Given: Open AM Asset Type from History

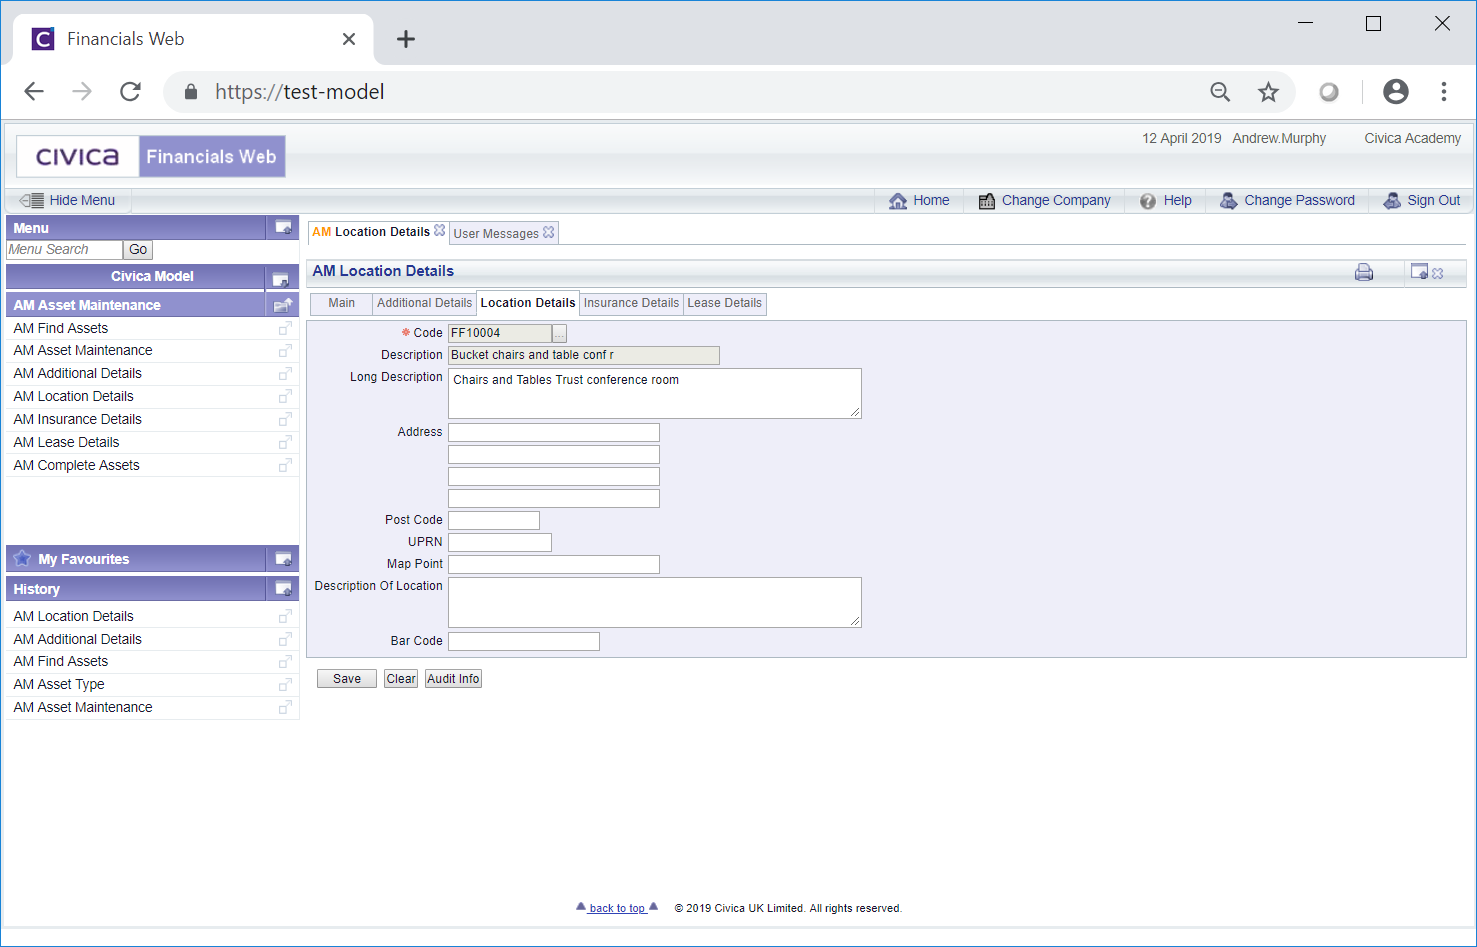Looking at the screenshot, I should coord(59,684).
